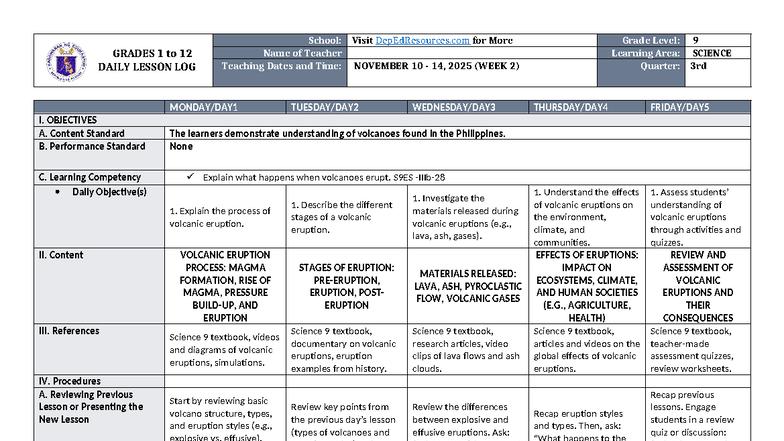Screen dimensions: 784x441
Task: Click the DepEd seal logo
Action: coord(66,62)
